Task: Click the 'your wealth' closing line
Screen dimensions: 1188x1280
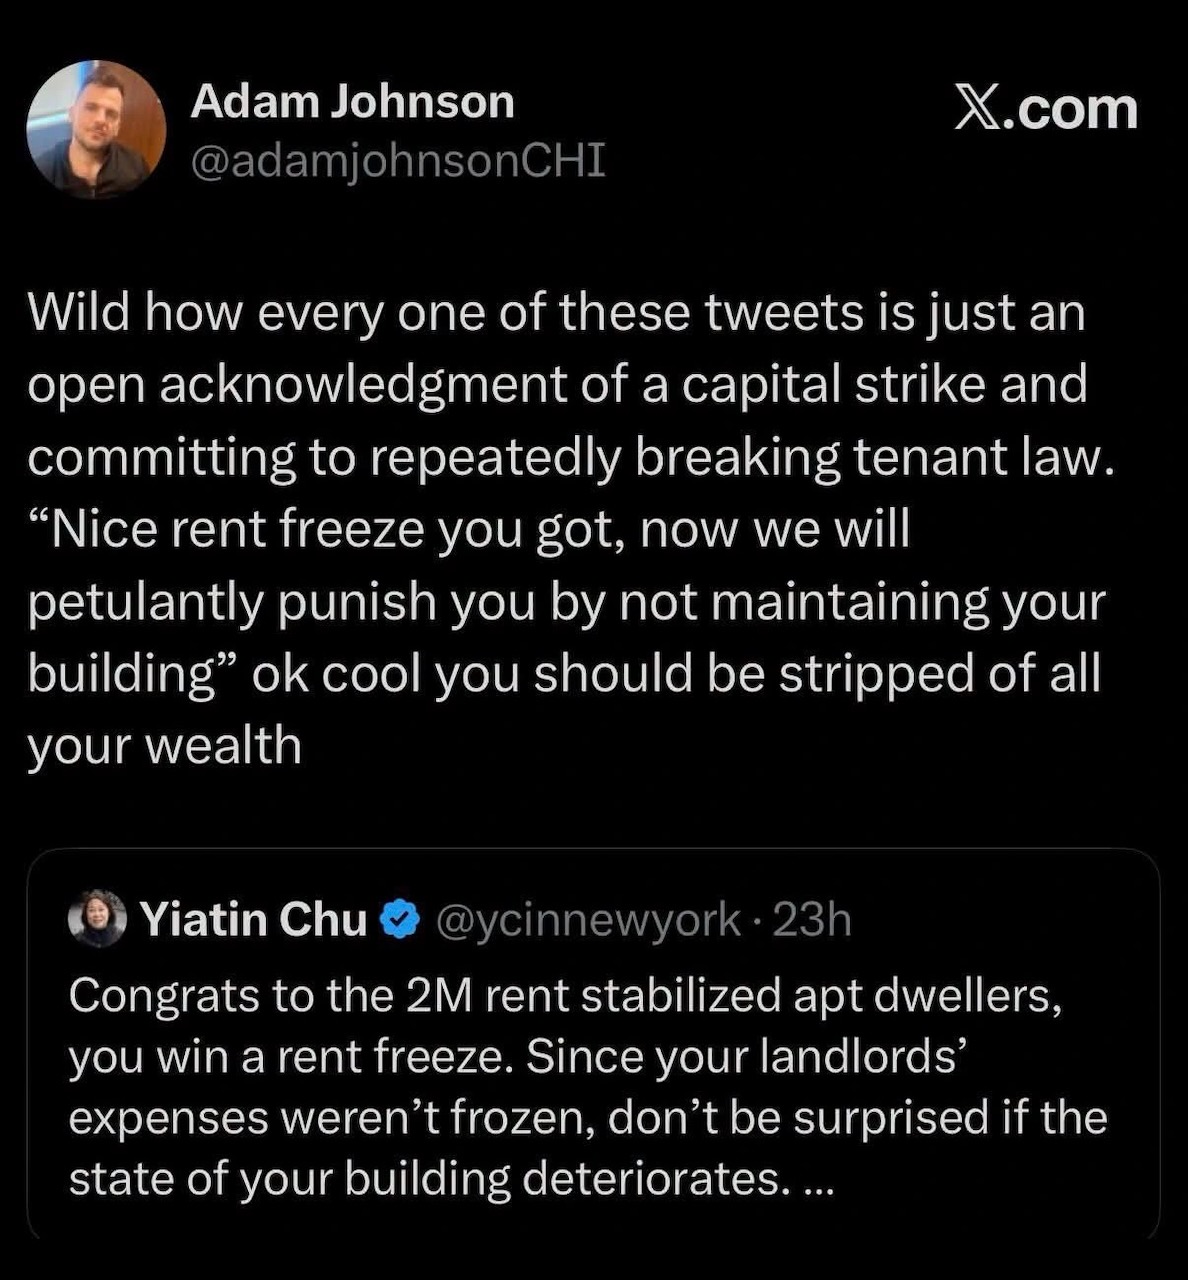Action: point(164,746)
